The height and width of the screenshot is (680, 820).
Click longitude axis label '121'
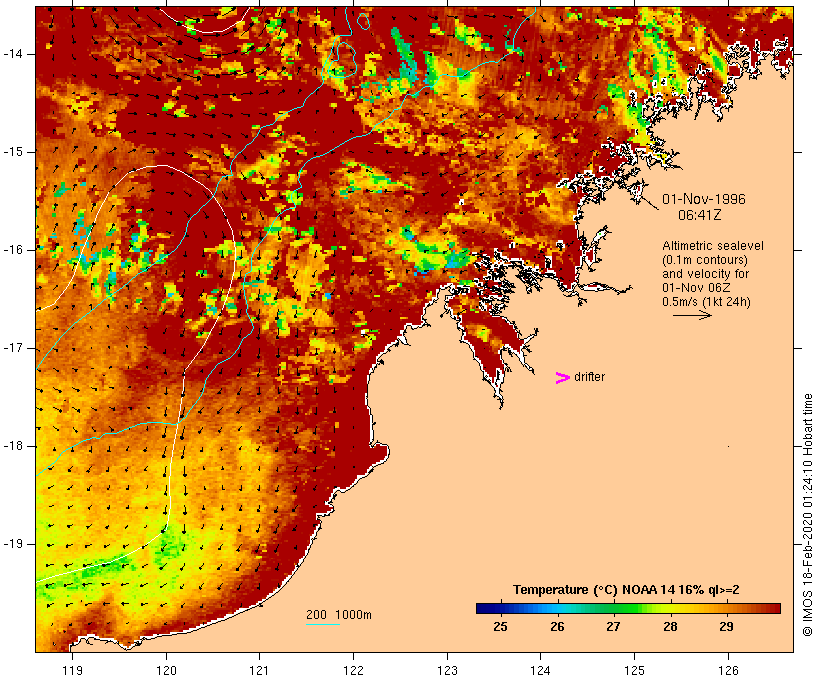click(x=259, y=670)
